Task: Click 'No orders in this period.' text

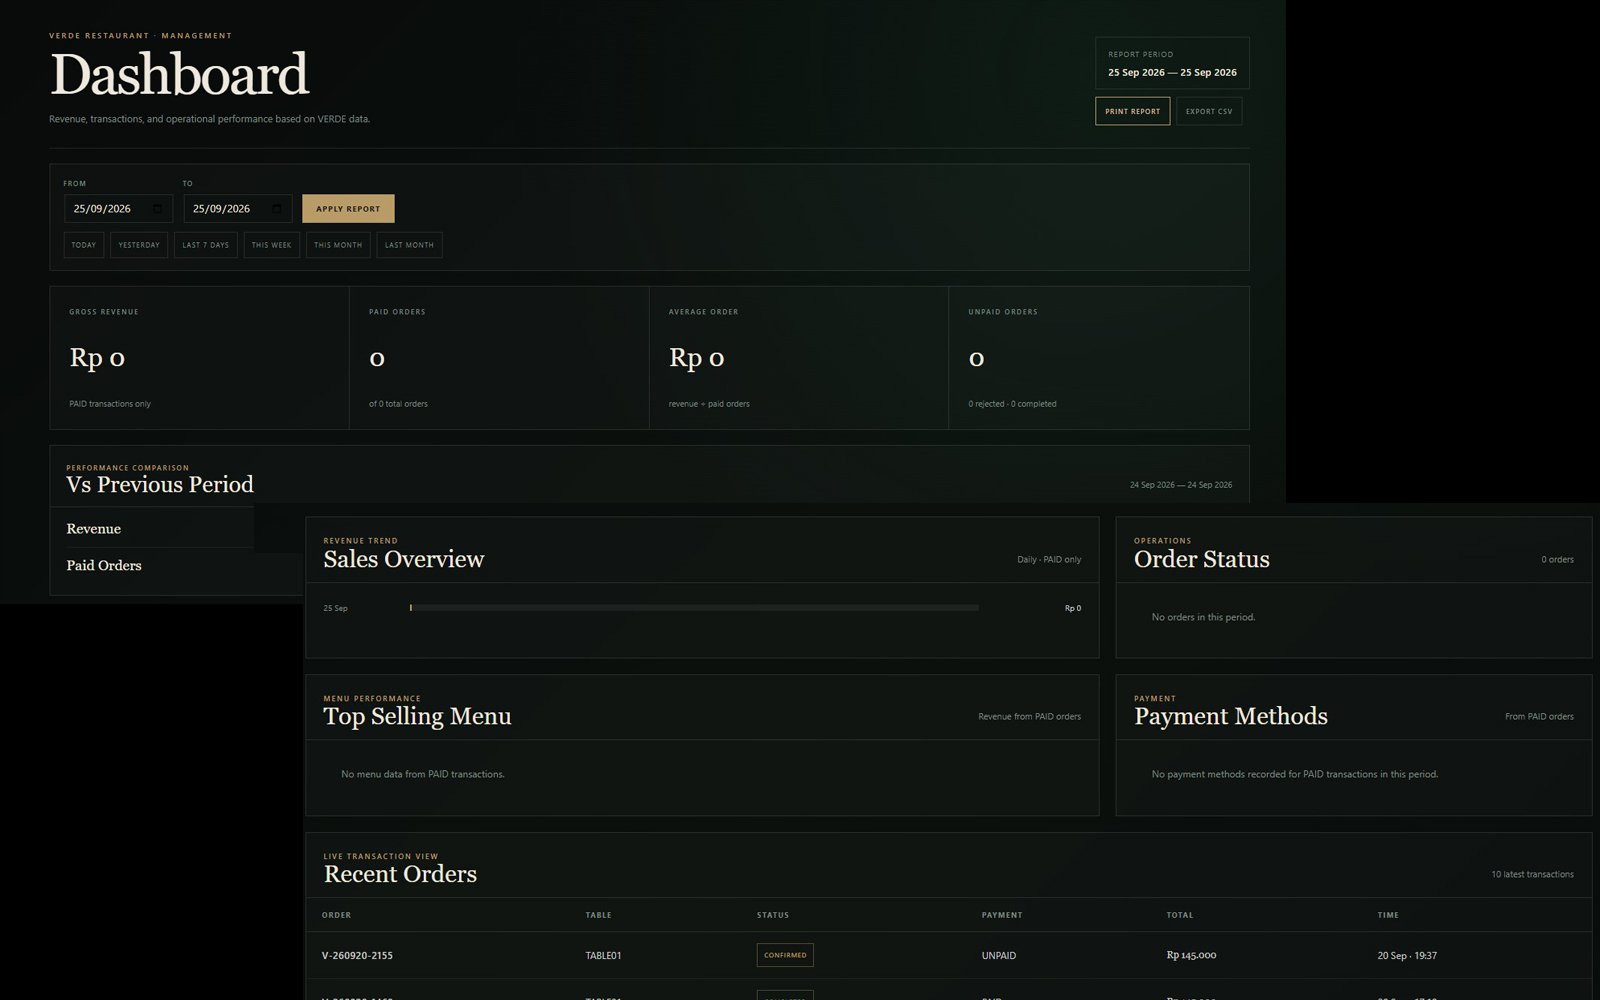Action: (x=1203, y=617)
